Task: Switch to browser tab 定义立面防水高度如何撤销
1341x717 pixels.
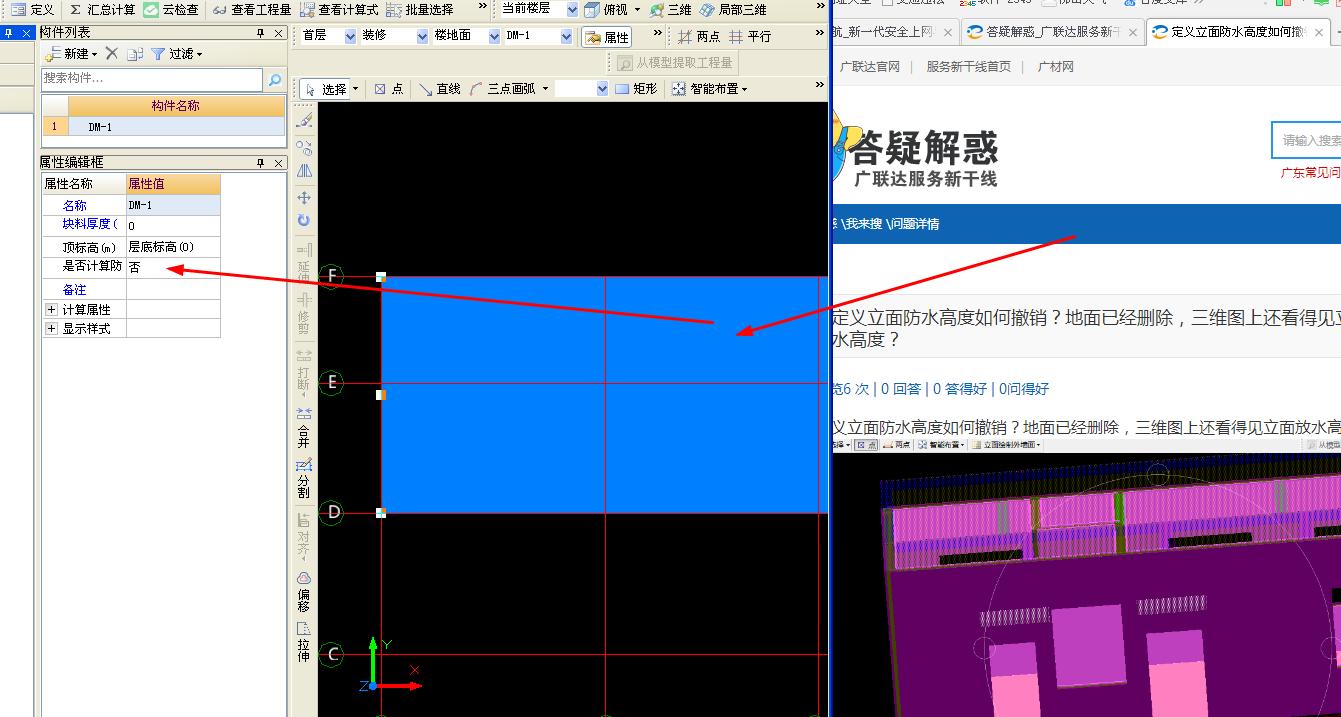Action: [1236, 32]
